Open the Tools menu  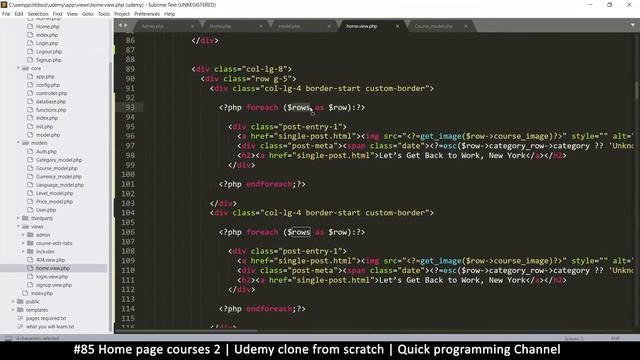click(104, 14)
